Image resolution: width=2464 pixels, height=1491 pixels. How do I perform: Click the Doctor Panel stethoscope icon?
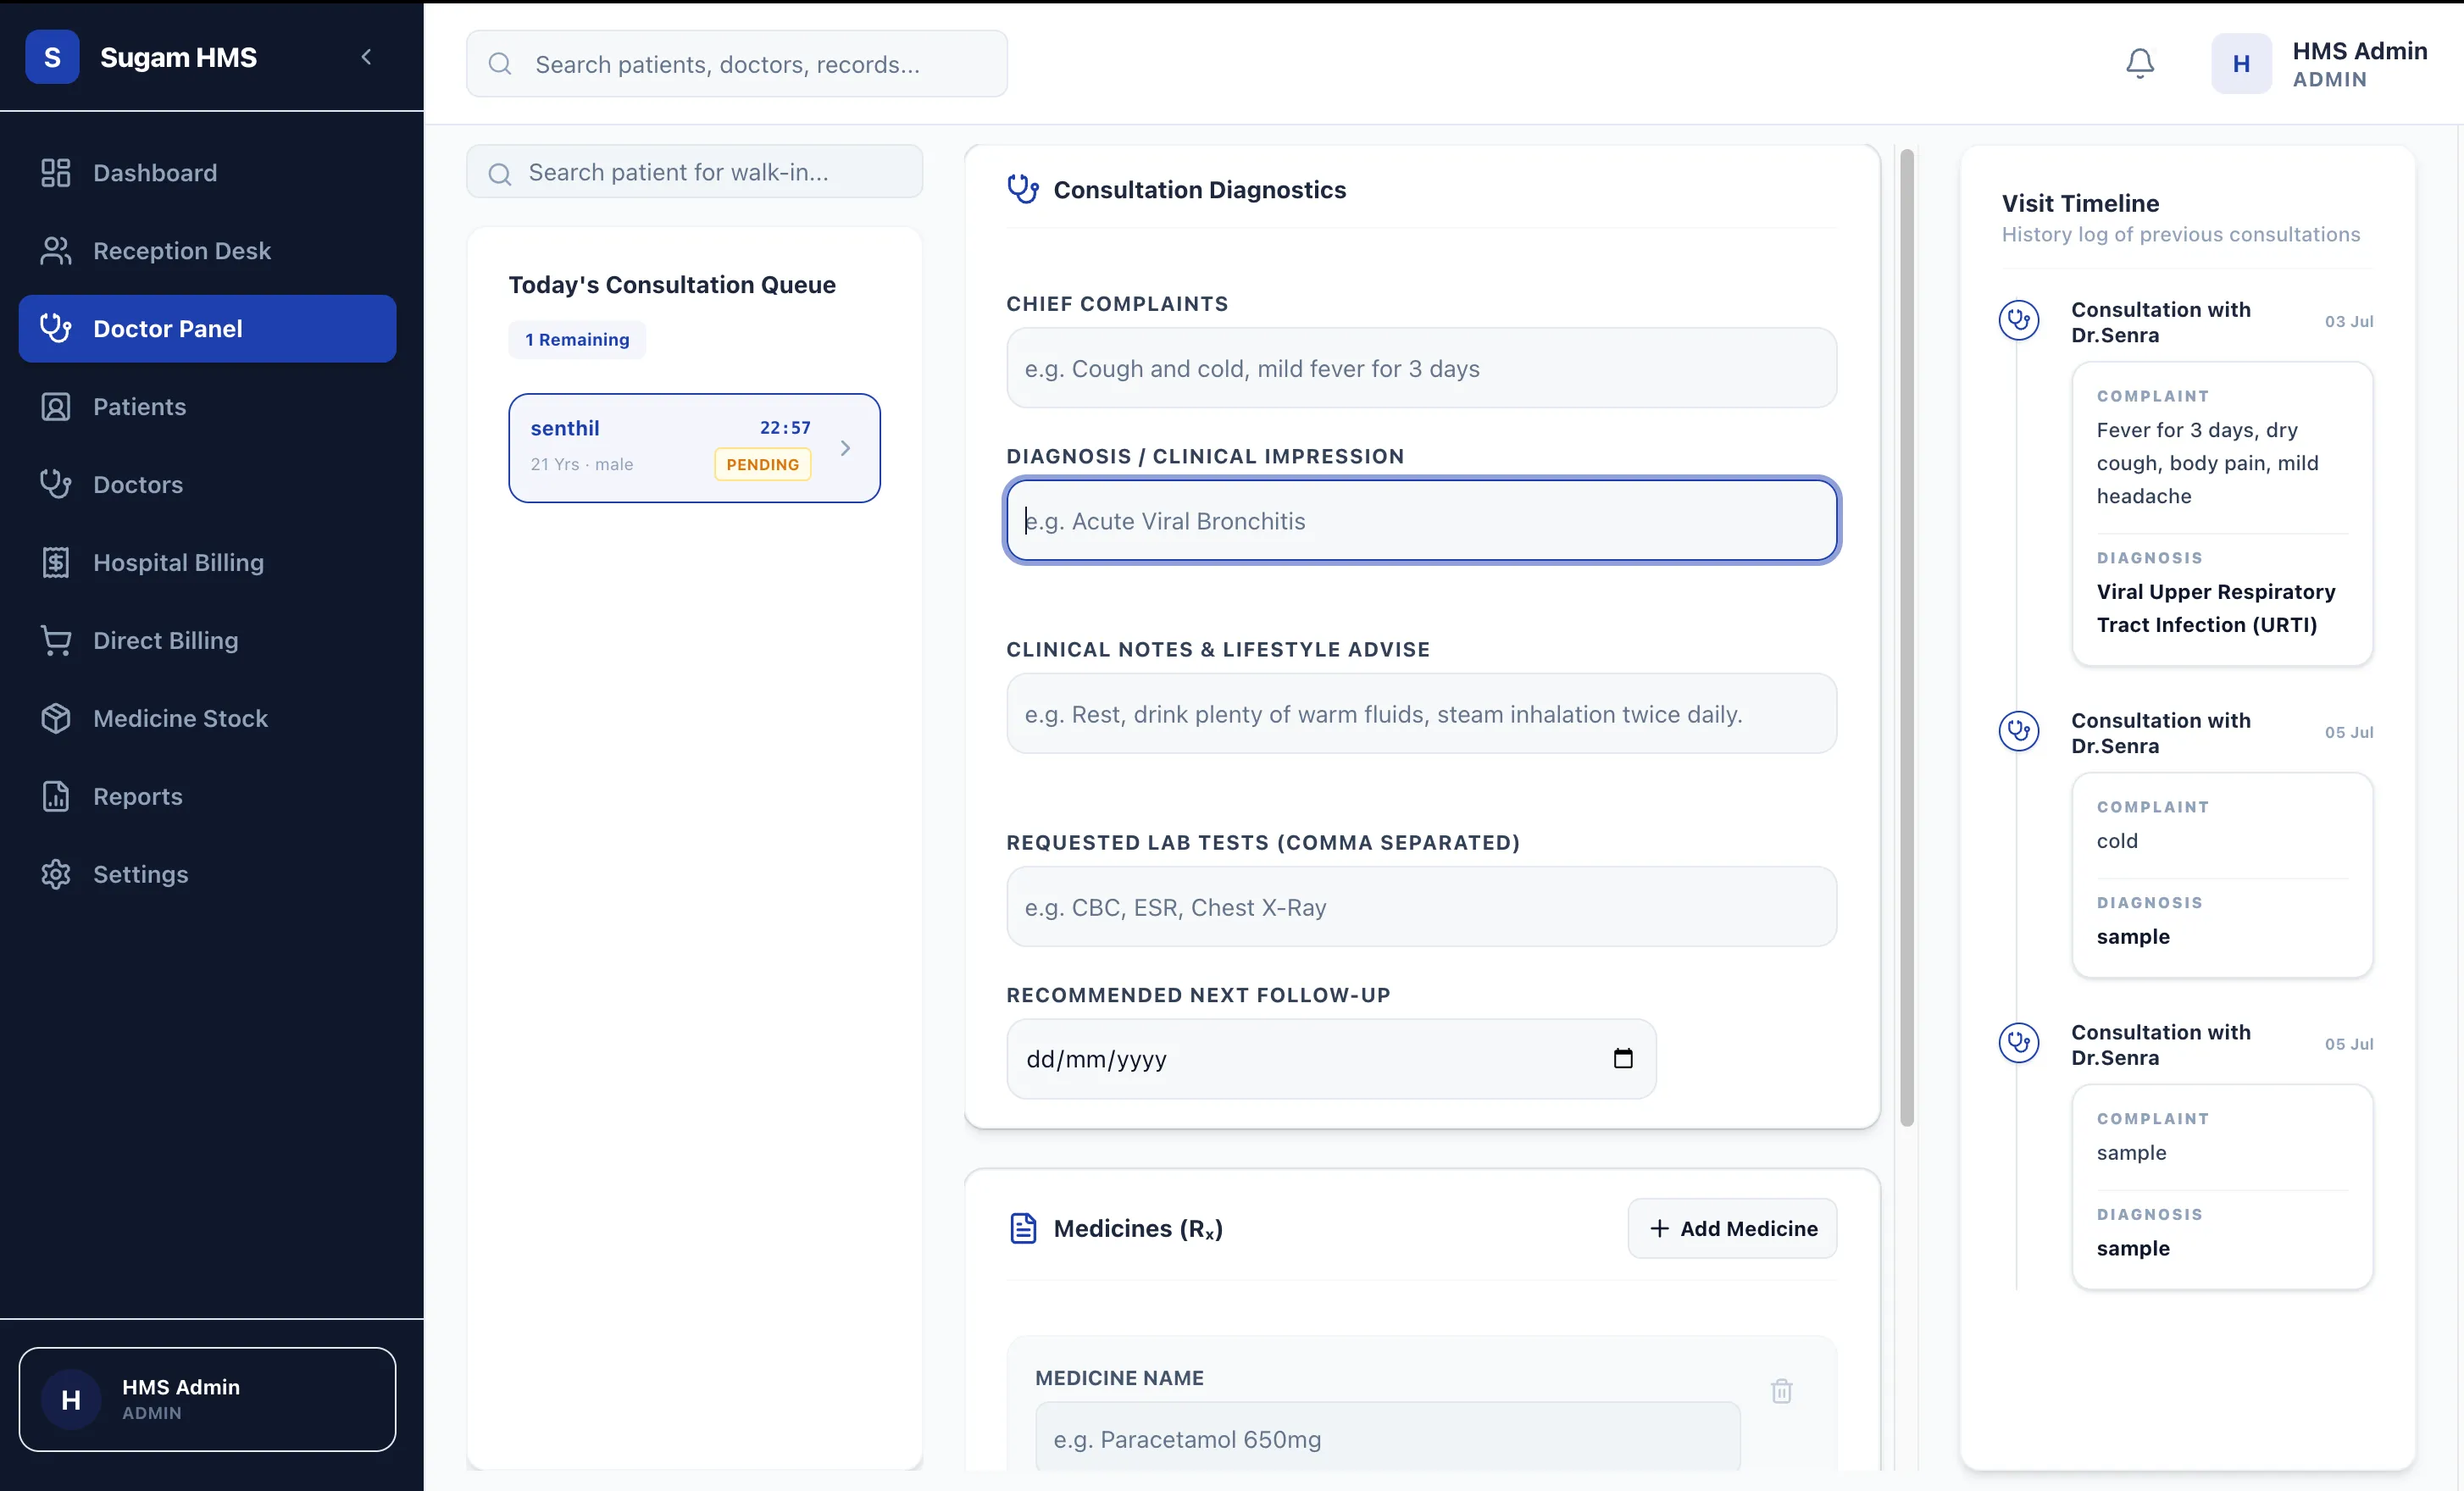[56, 329]
